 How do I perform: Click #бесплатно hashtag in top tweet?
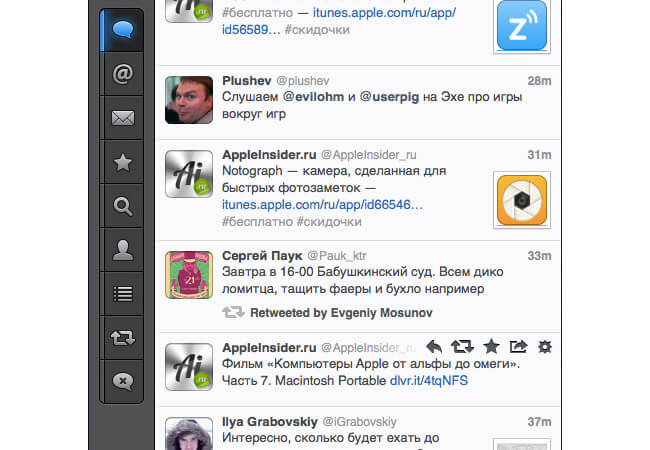257,13
